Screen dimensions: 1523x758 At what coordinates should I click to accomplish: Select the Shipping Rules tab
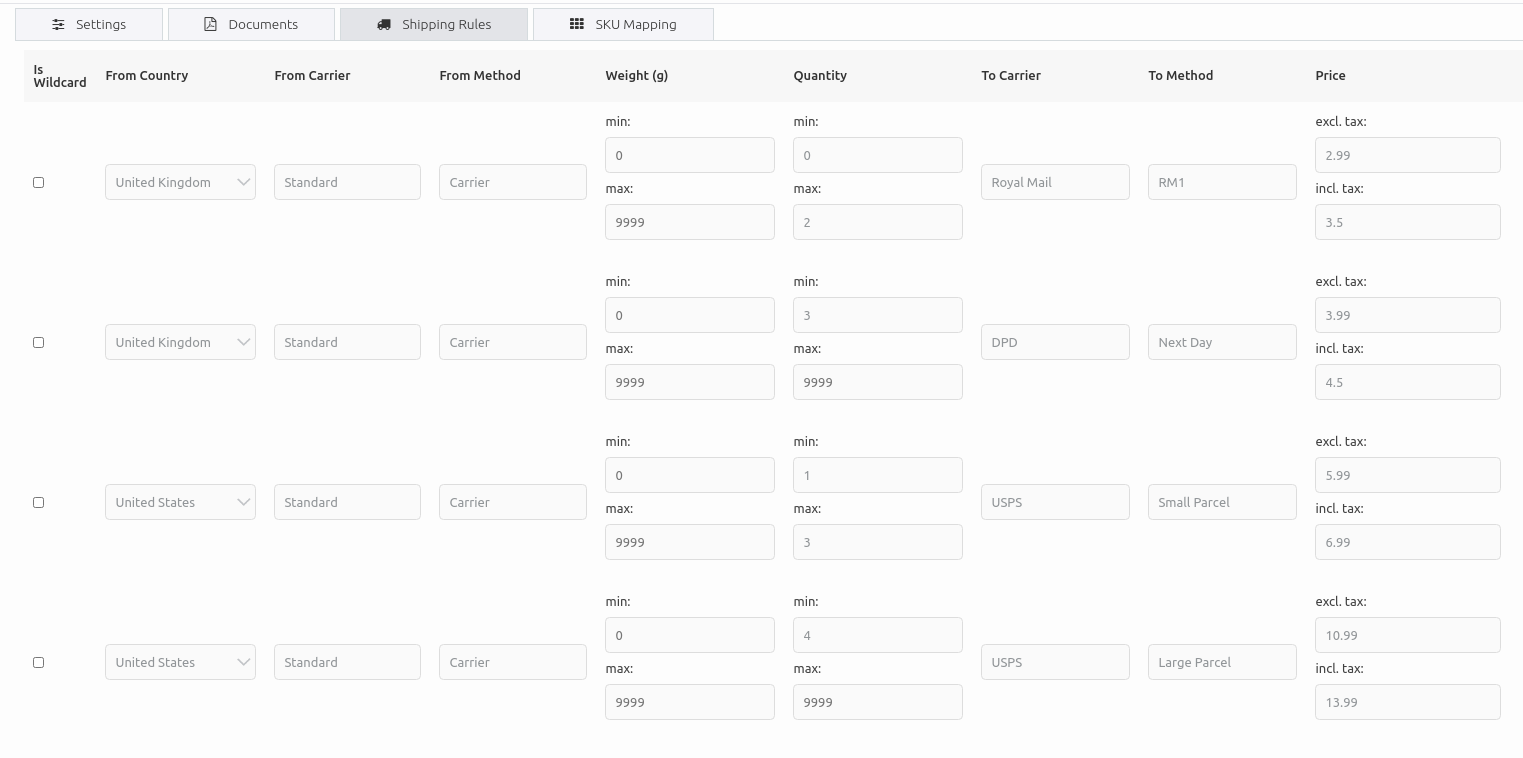434,24
